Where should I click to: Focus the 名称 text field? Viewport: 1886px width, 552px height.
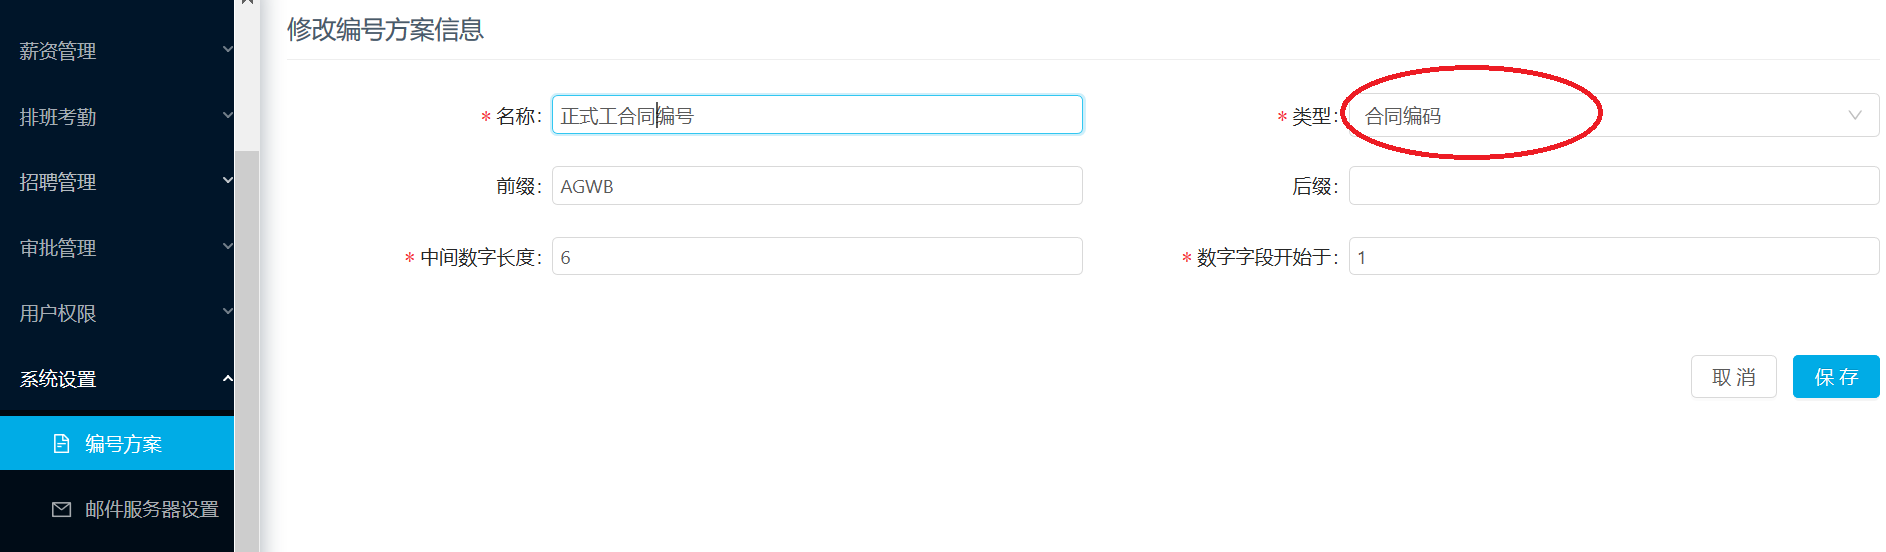[817, 115]
